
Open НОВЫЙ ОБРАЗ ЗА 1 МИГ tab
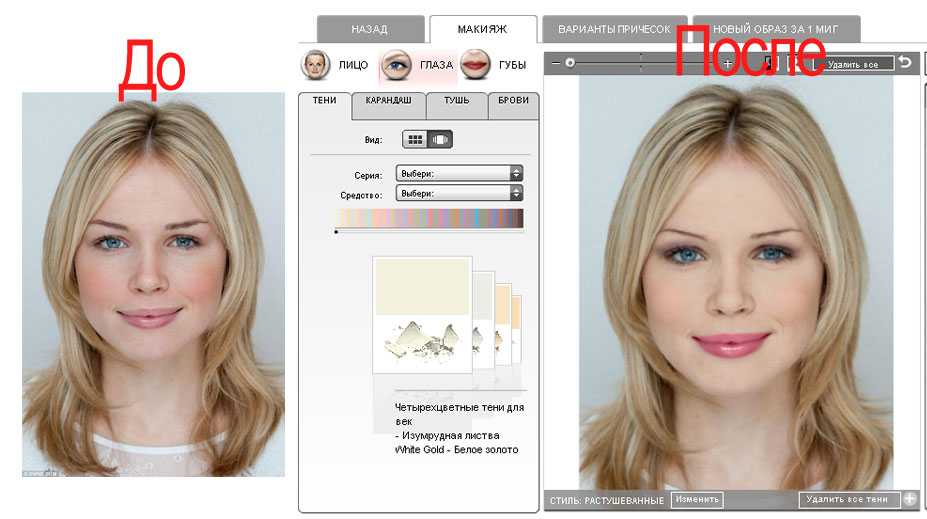(x=775, y=29)
